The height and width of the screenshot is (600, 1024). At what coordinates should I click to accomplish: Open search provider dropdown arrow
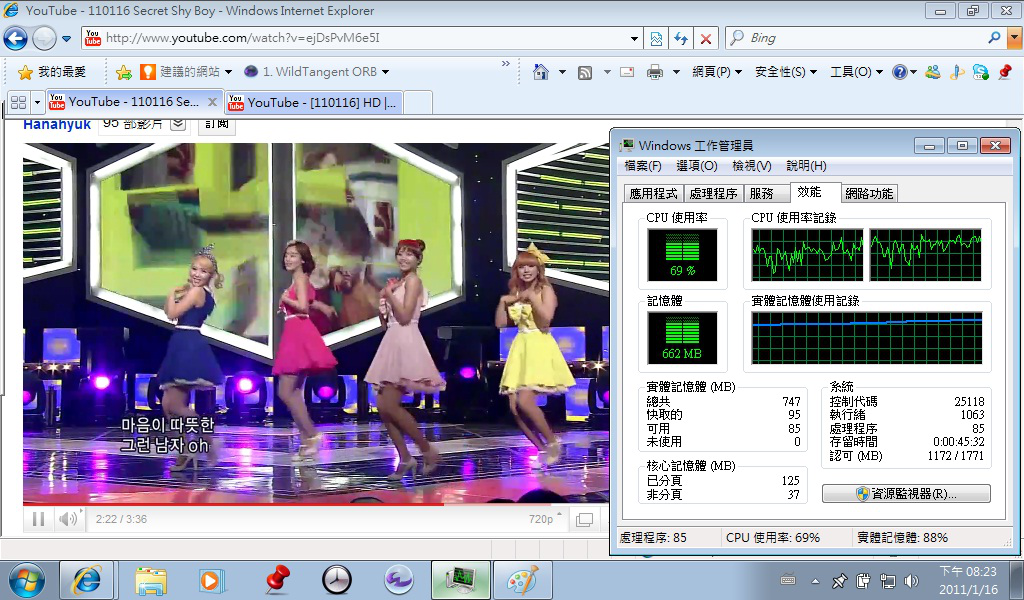pos(1014,38)
